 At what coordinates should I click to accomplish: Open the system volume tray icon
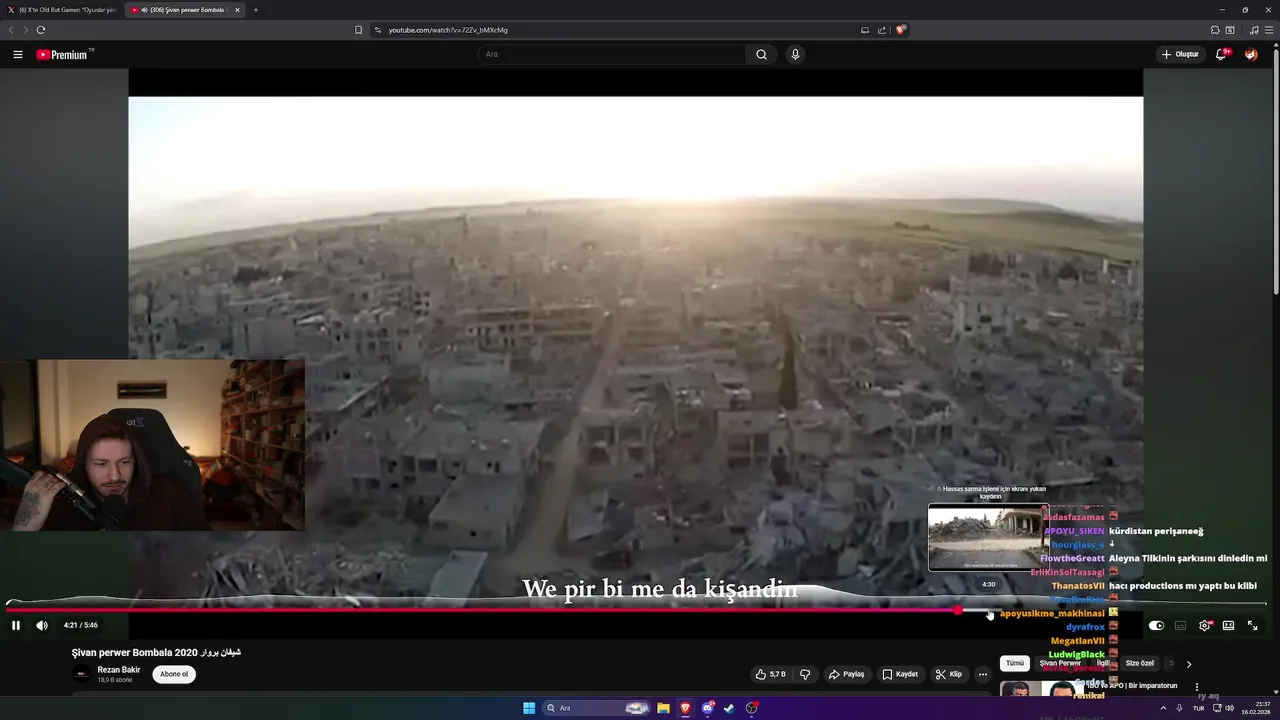[x=1229, y=708]
